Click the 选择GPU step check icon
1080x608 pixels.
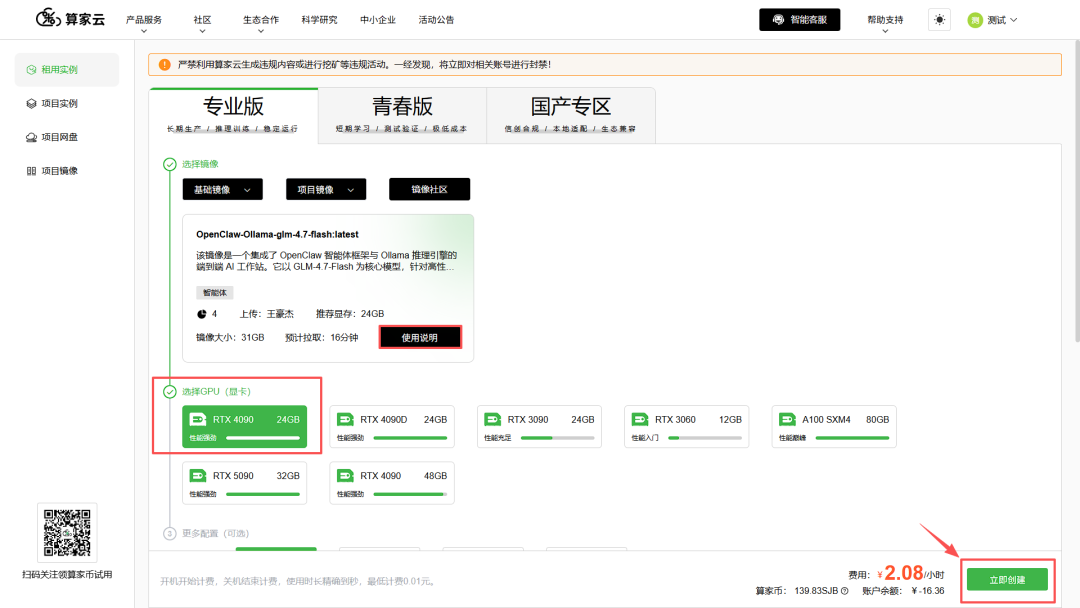point(169,392)
